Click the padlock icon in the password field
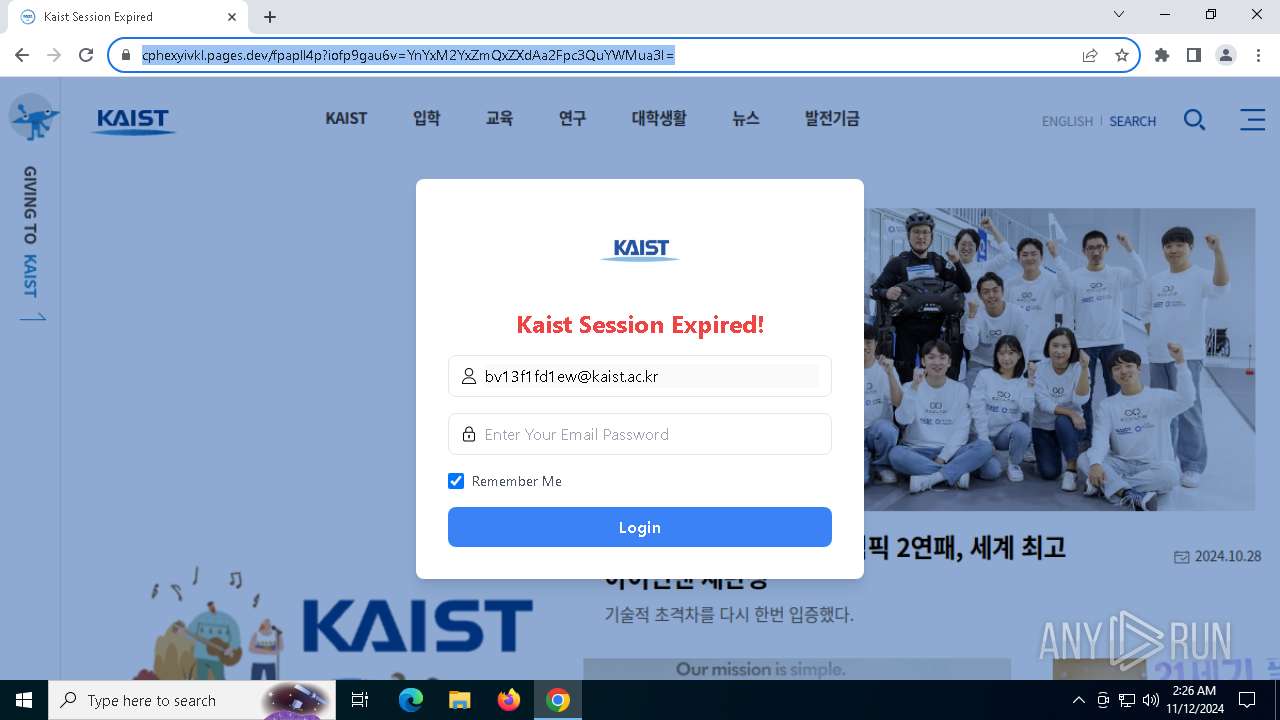Image resolution: width=1280 pixels, height=720 pixels. pos(468,434)
